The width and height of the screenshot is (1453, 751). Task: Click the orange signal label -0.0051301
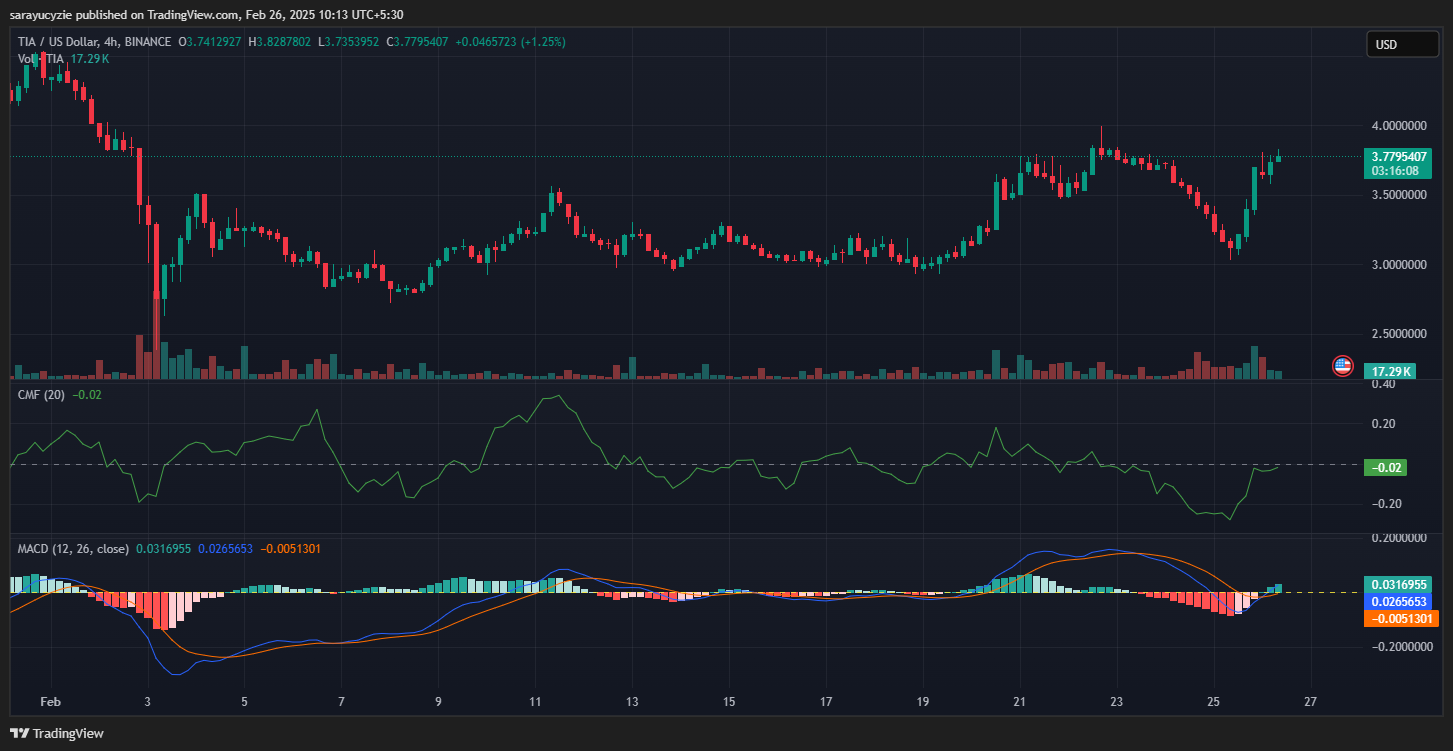pos(1399,618)
